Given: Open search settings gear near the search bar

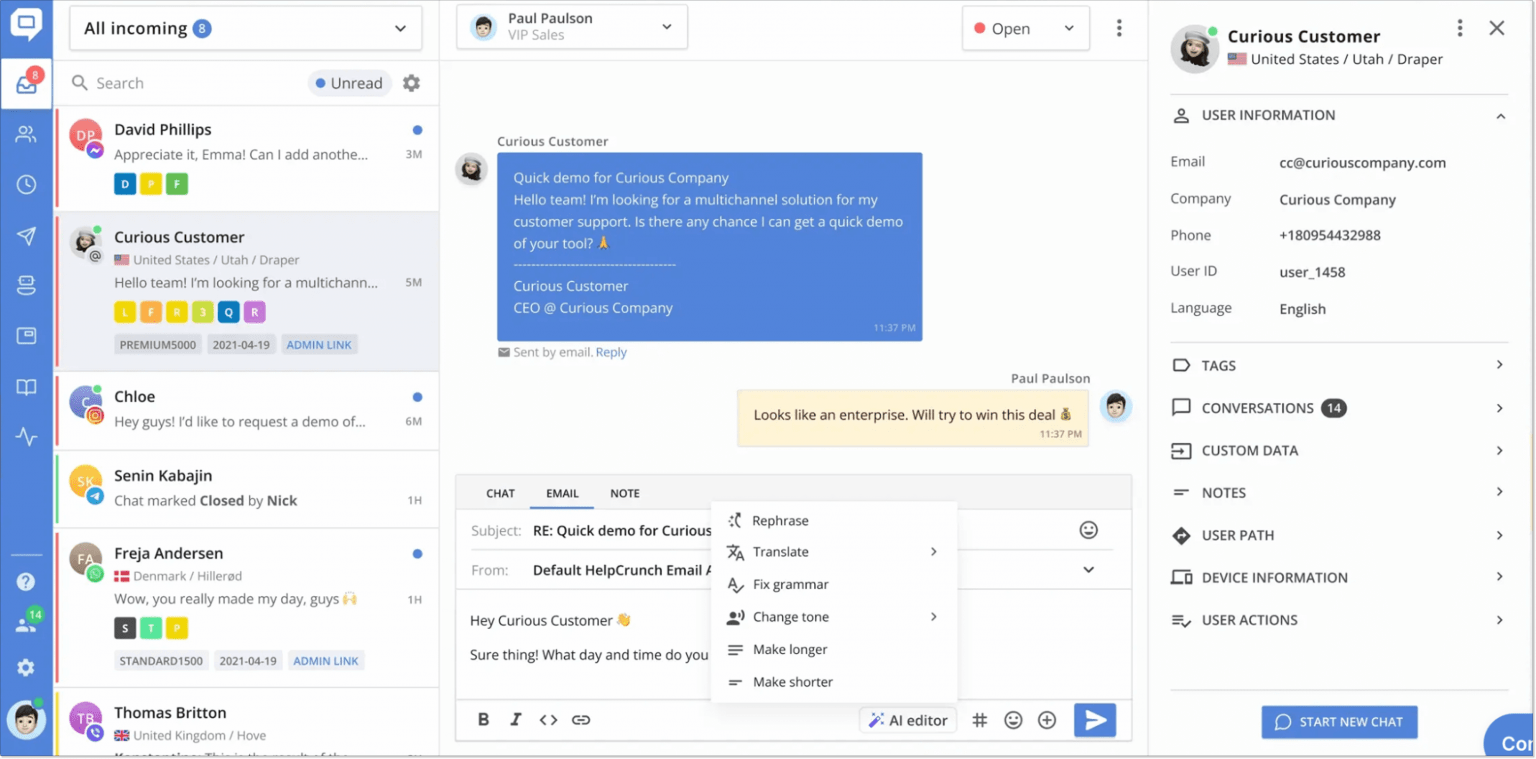Looking at the screenshot, I should point(411,83).
